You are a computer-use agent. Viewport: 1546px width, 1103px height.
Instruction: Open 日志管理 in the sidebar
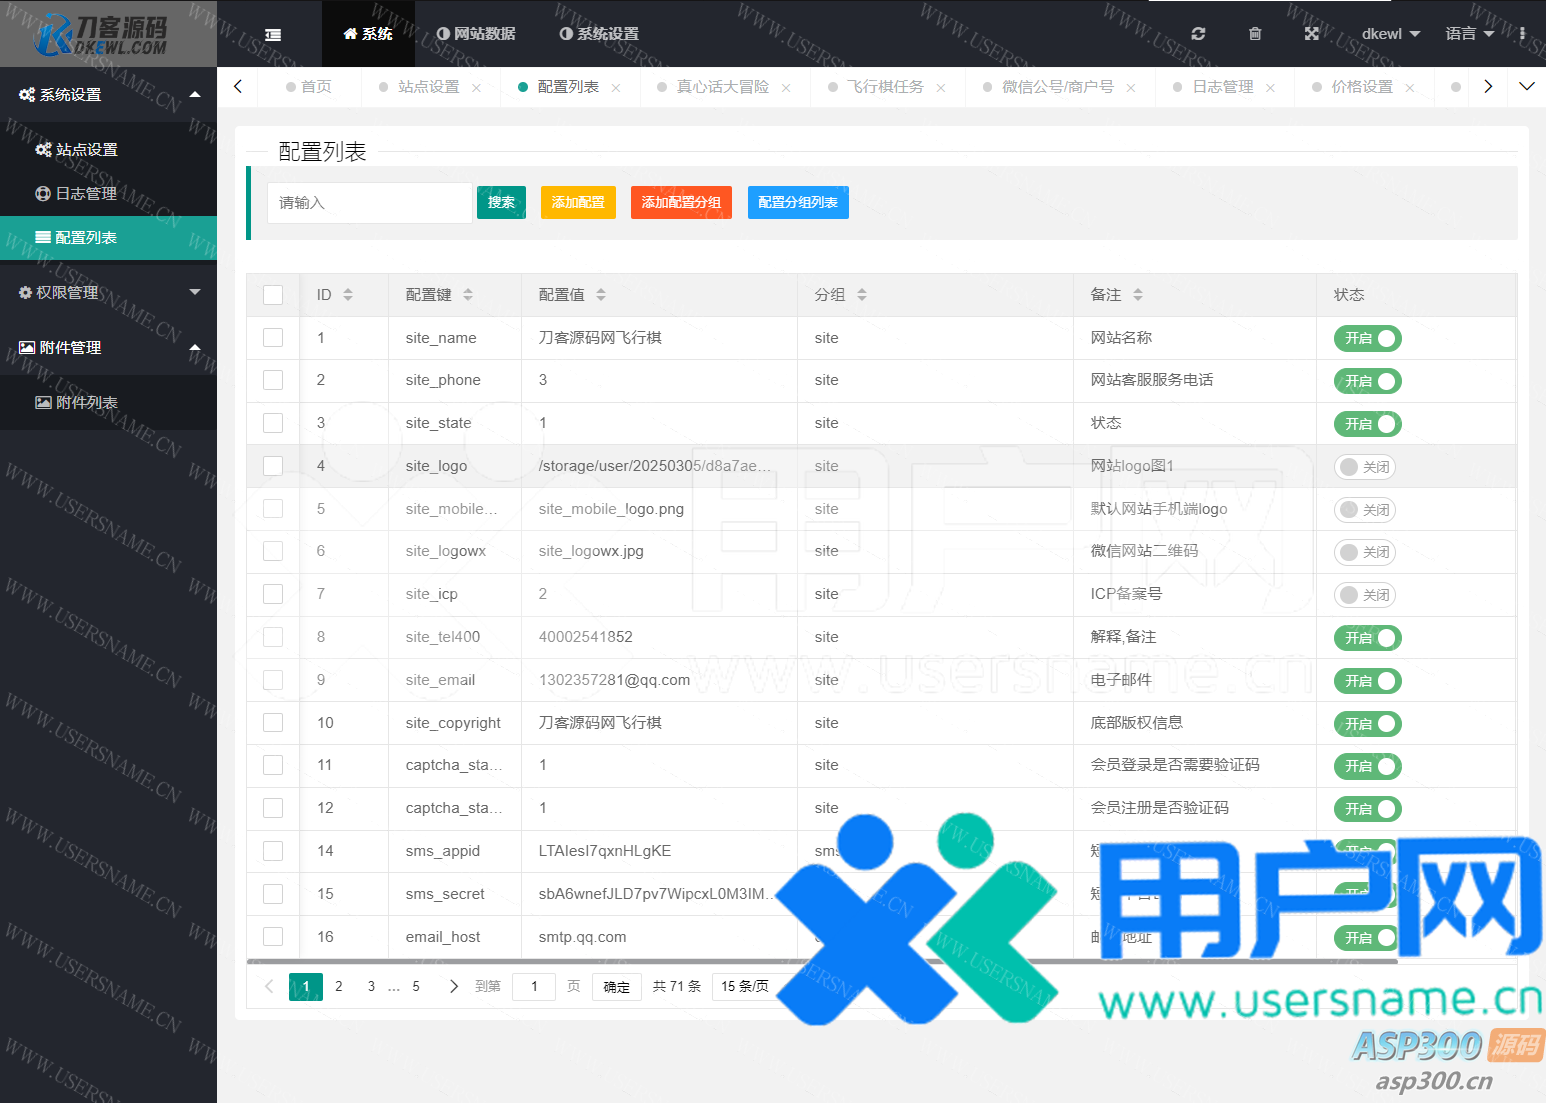click(108, 194)
